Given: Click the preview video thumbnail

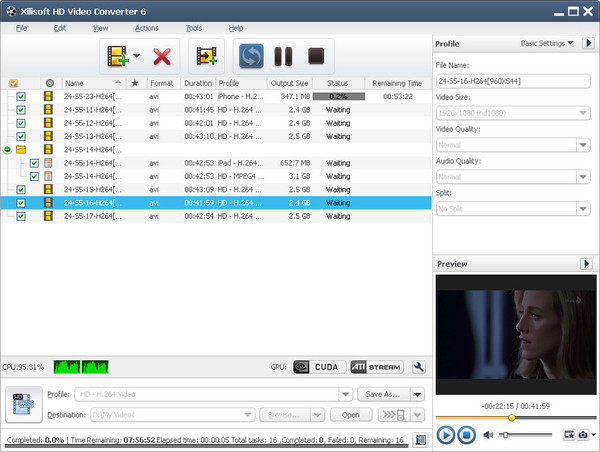Looking at the screenshot, I should 516,335.
